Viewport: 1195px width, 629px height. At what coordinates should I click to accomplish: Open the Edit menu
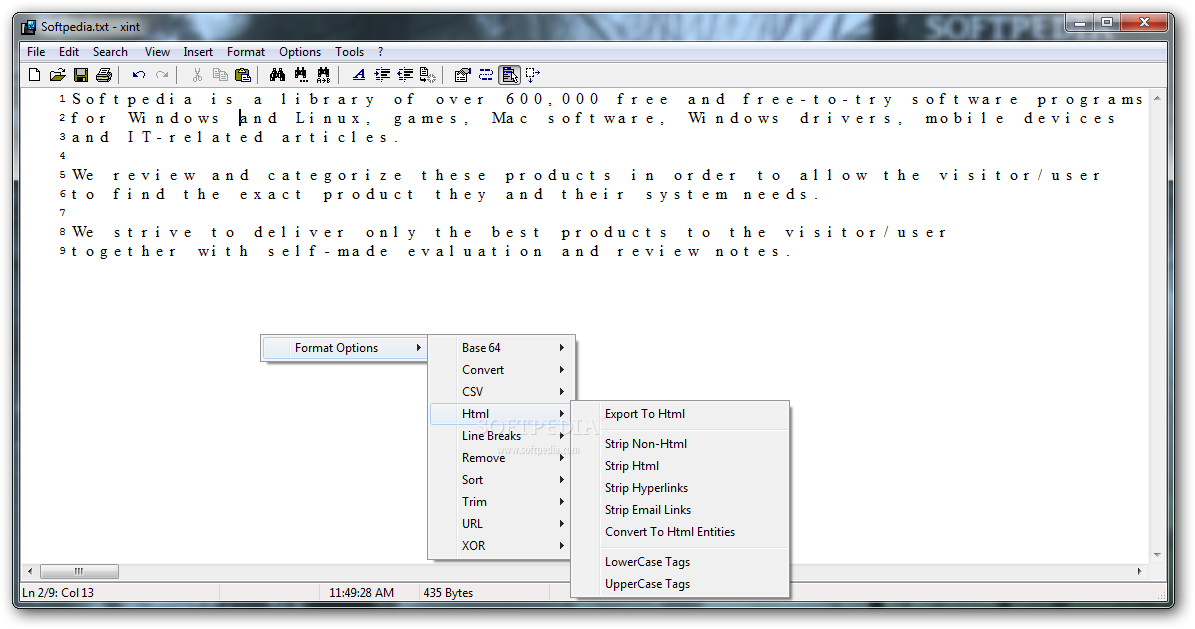tap(69, 52)
